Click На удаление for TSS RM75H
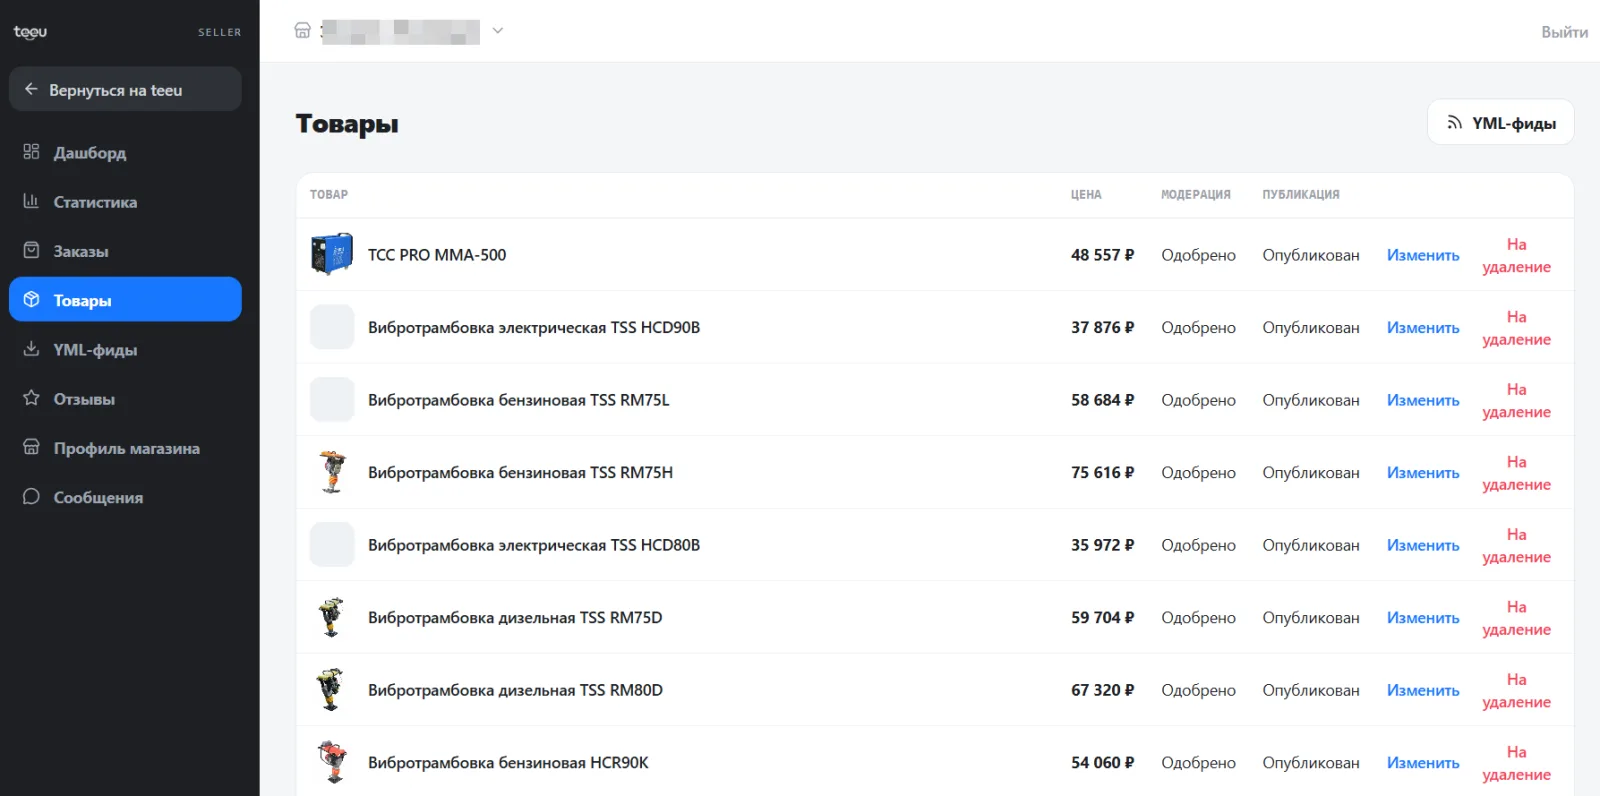Image resolution: width=1600 pixels, height=796 pixels. click(1516, 473)
